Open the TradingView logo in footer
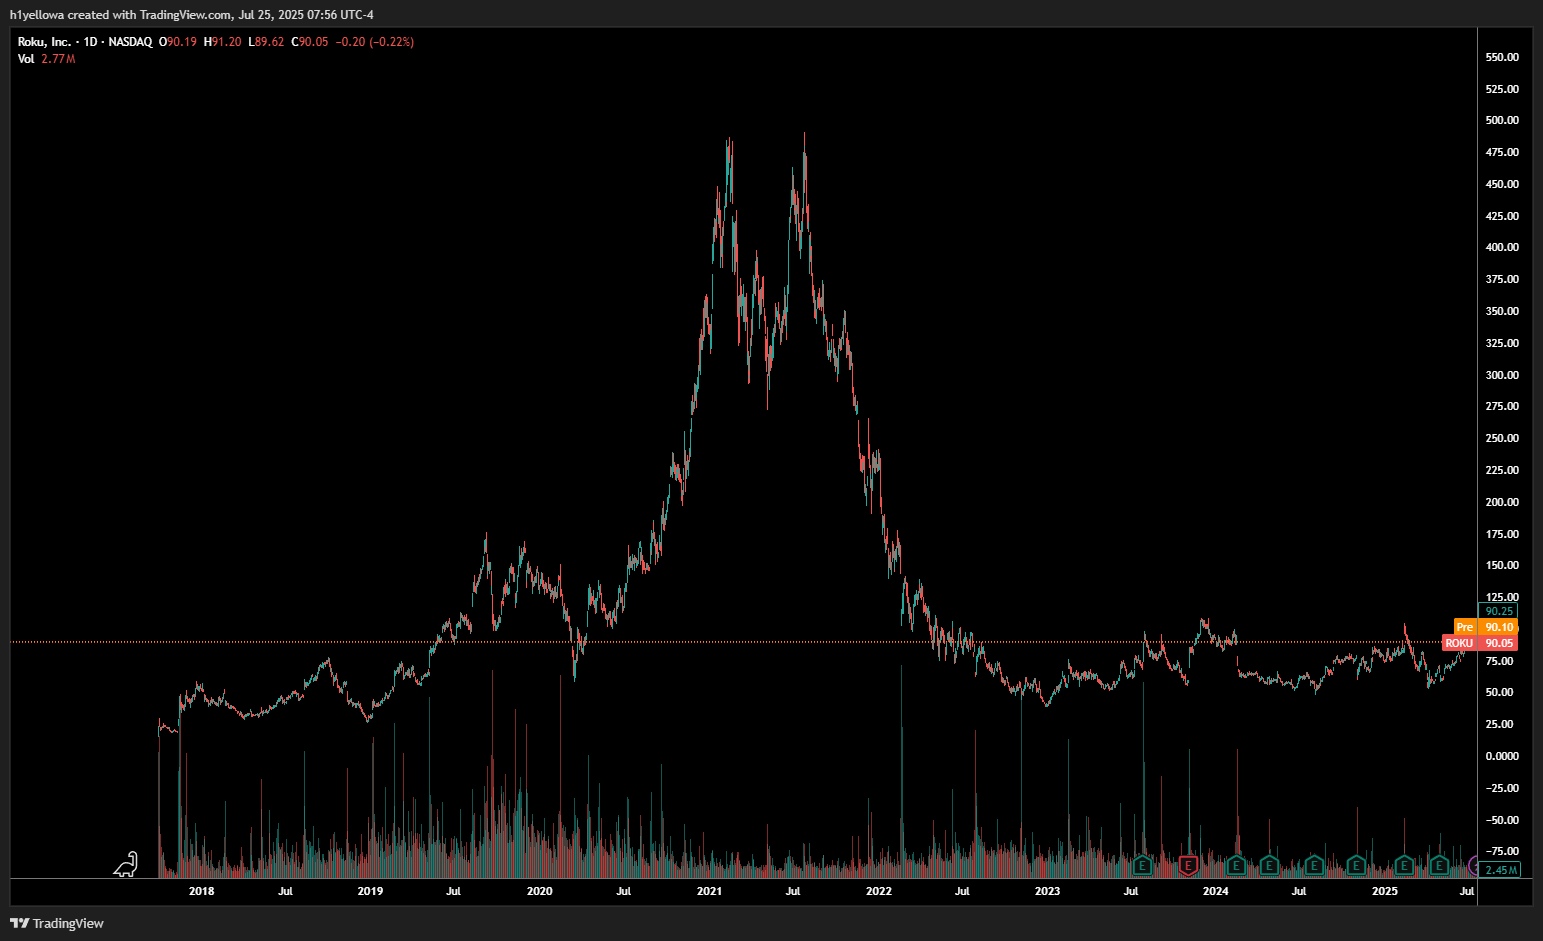This screenshot has width=1543, height=941. point(57,923)
